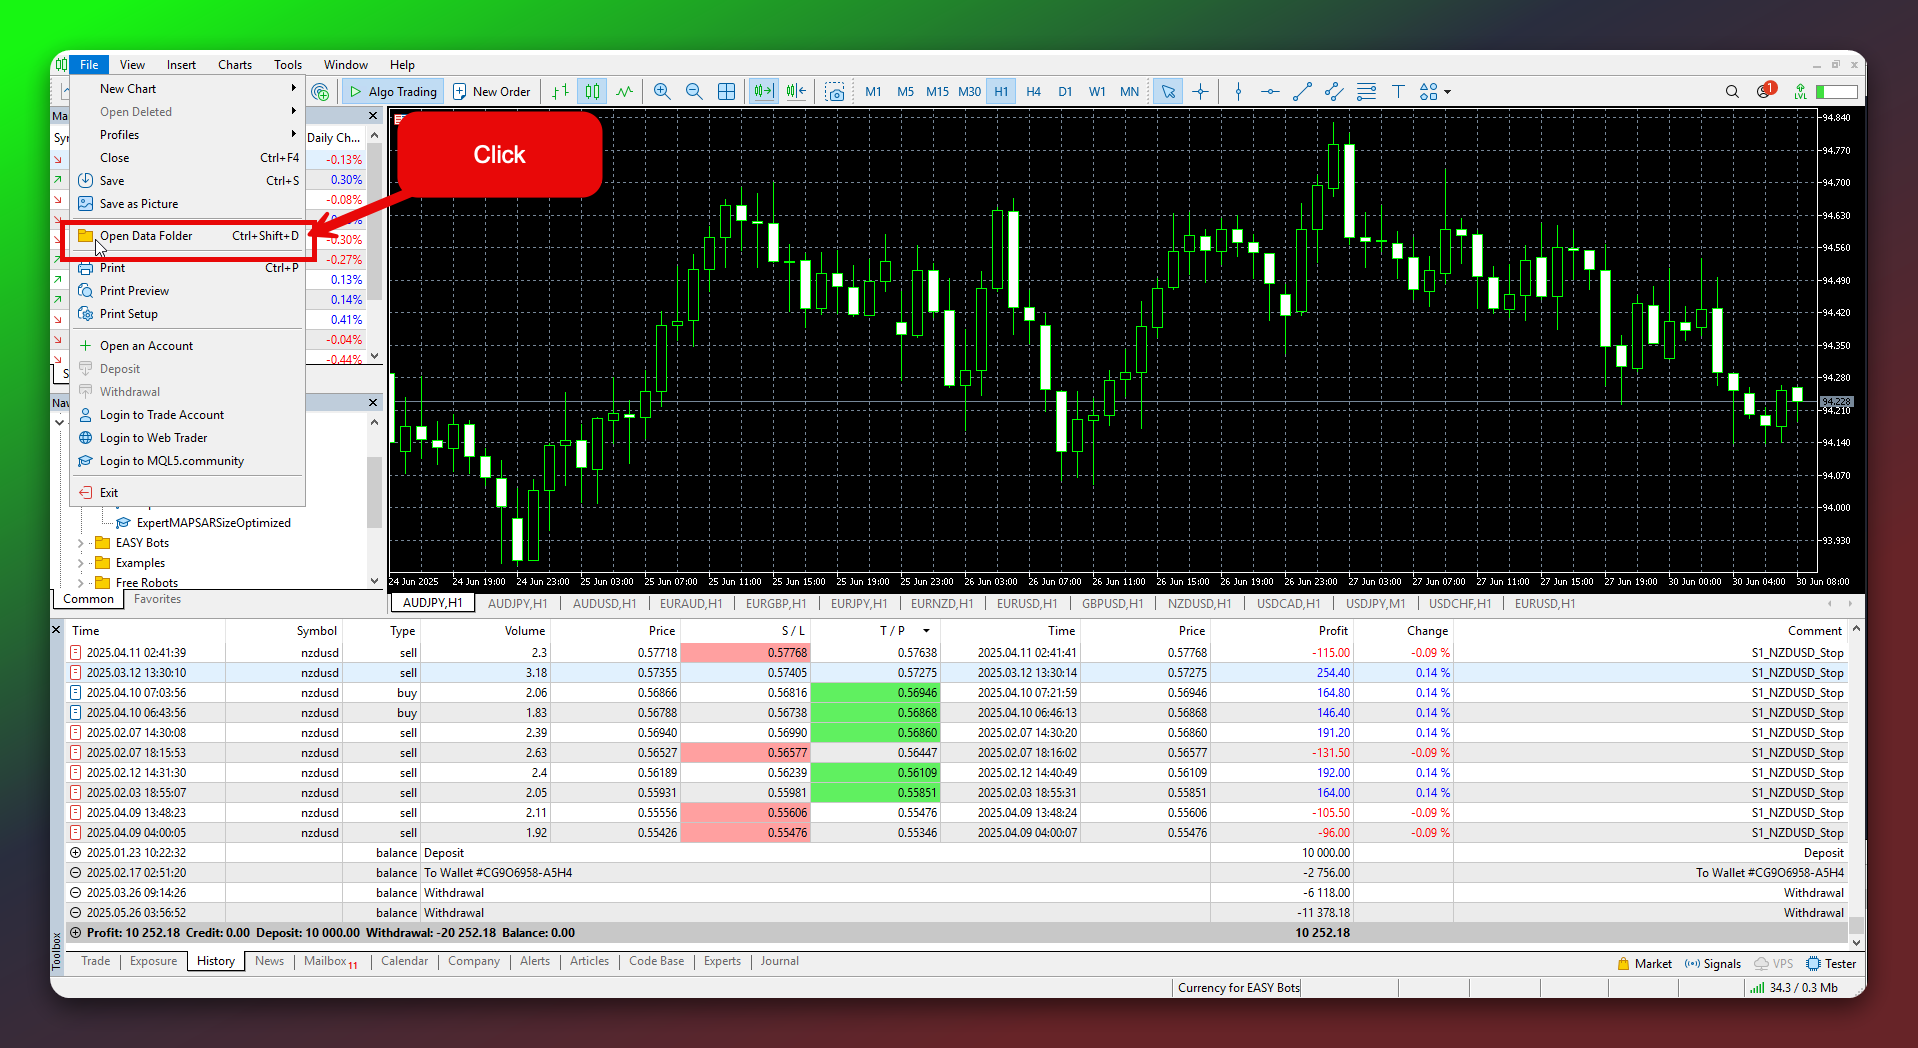Open the Mailbox tab in Toolbox
Screen dimensions: 1918x1048
click(x=330, y=961)
